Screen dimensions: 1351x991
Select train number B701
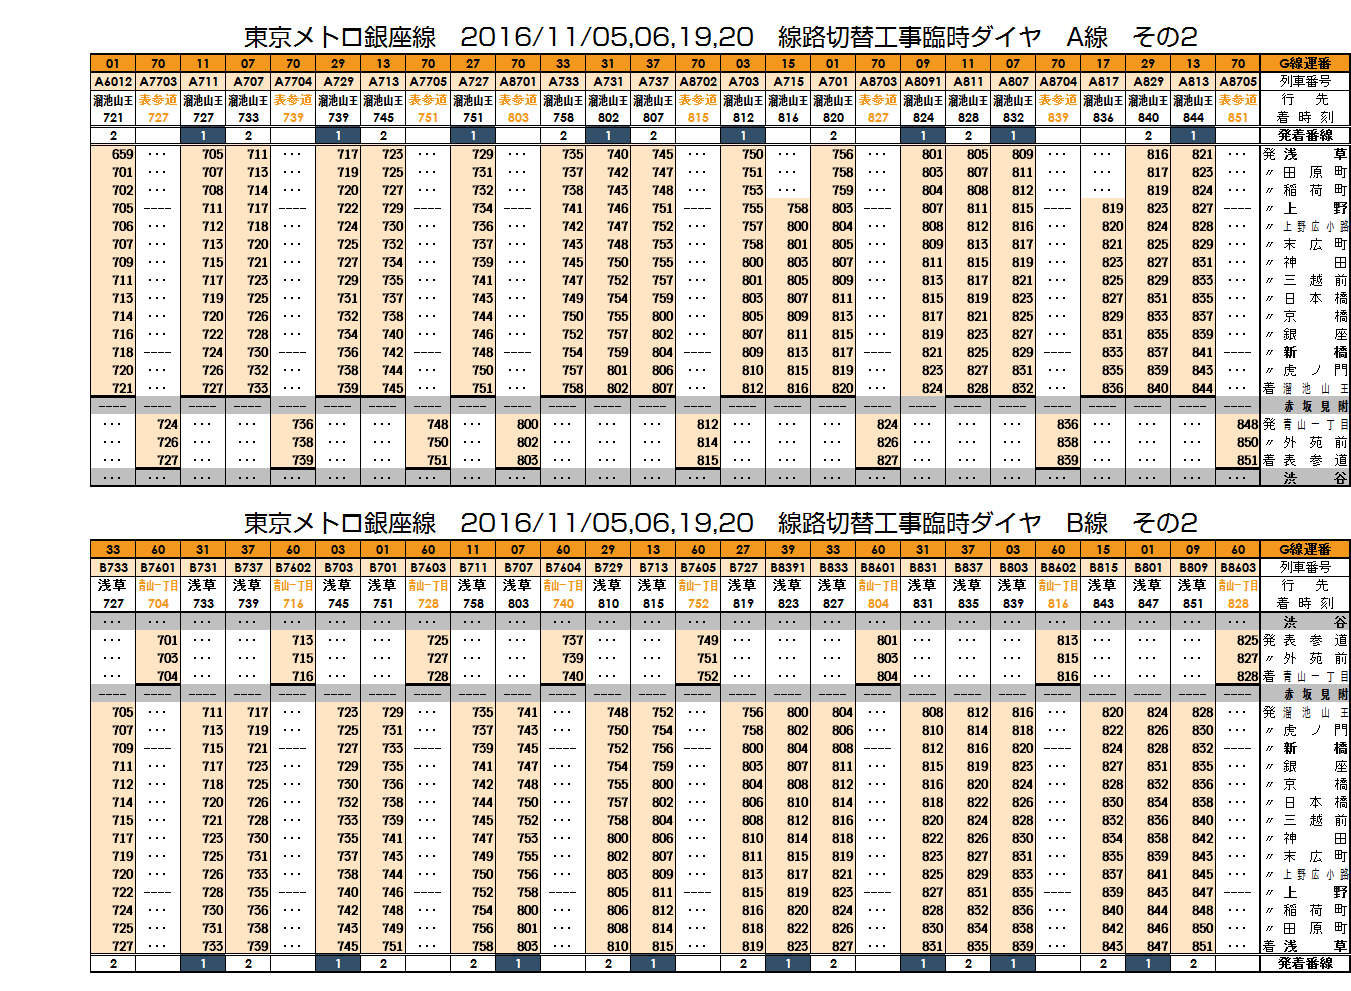[383, 568]
